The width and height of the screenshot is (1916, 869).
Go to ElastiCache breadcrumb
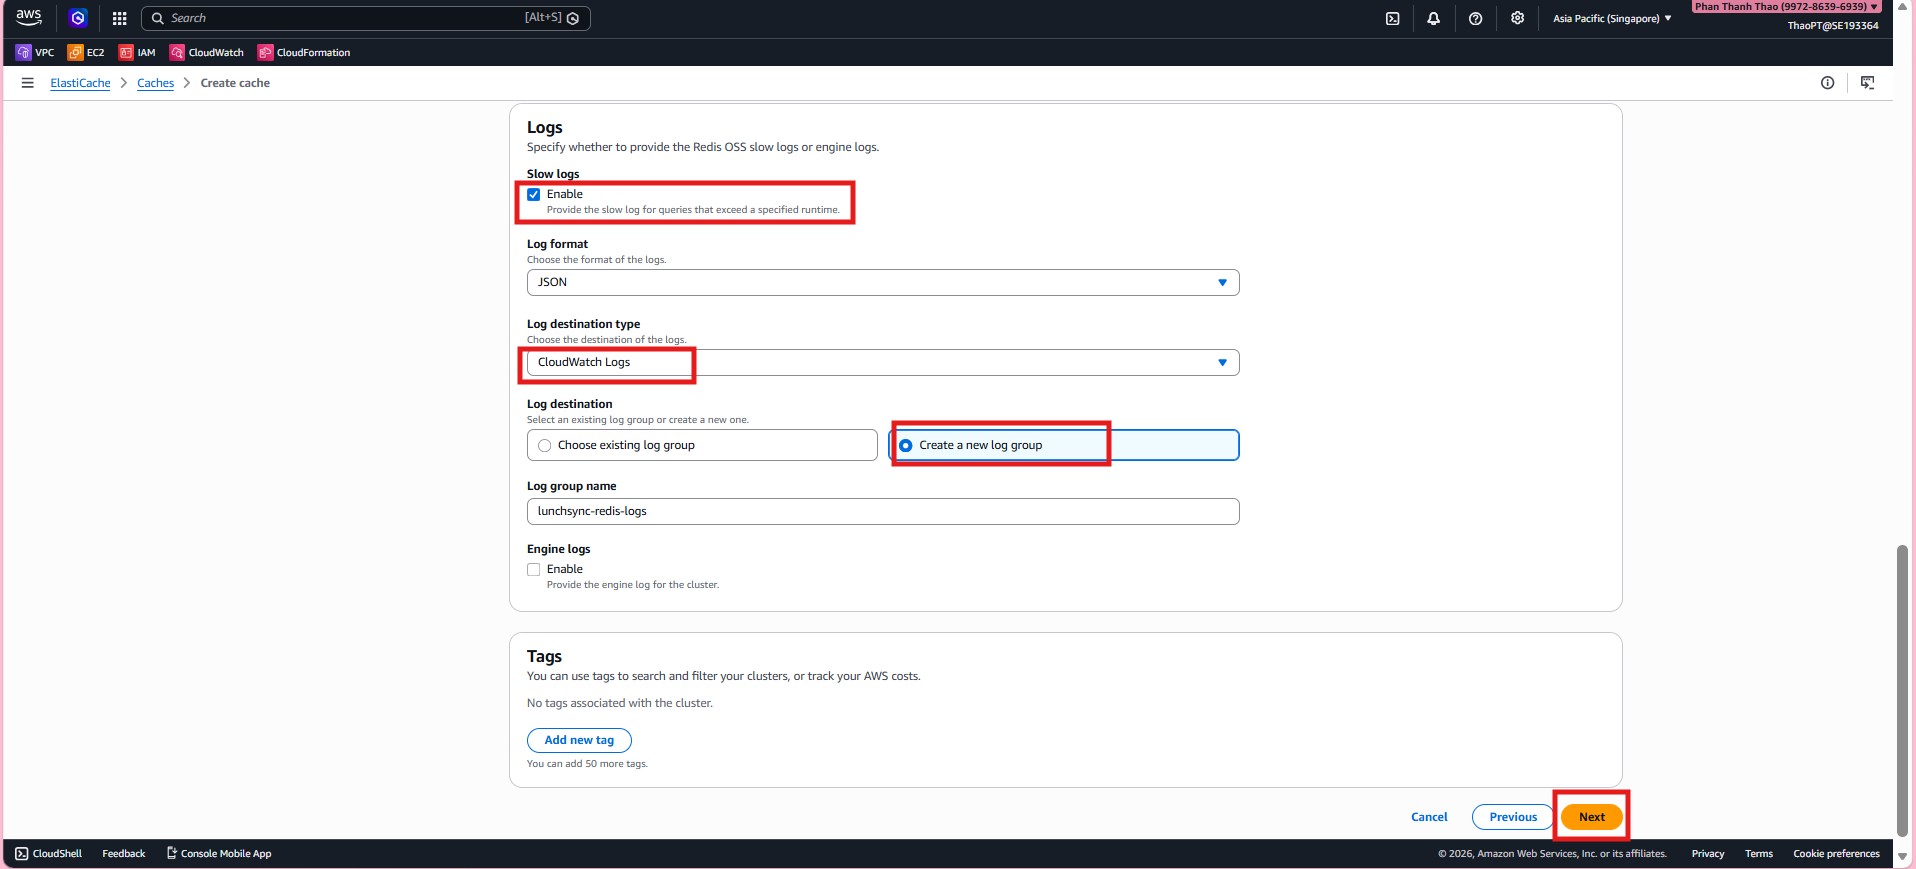[x=80, y=83]
